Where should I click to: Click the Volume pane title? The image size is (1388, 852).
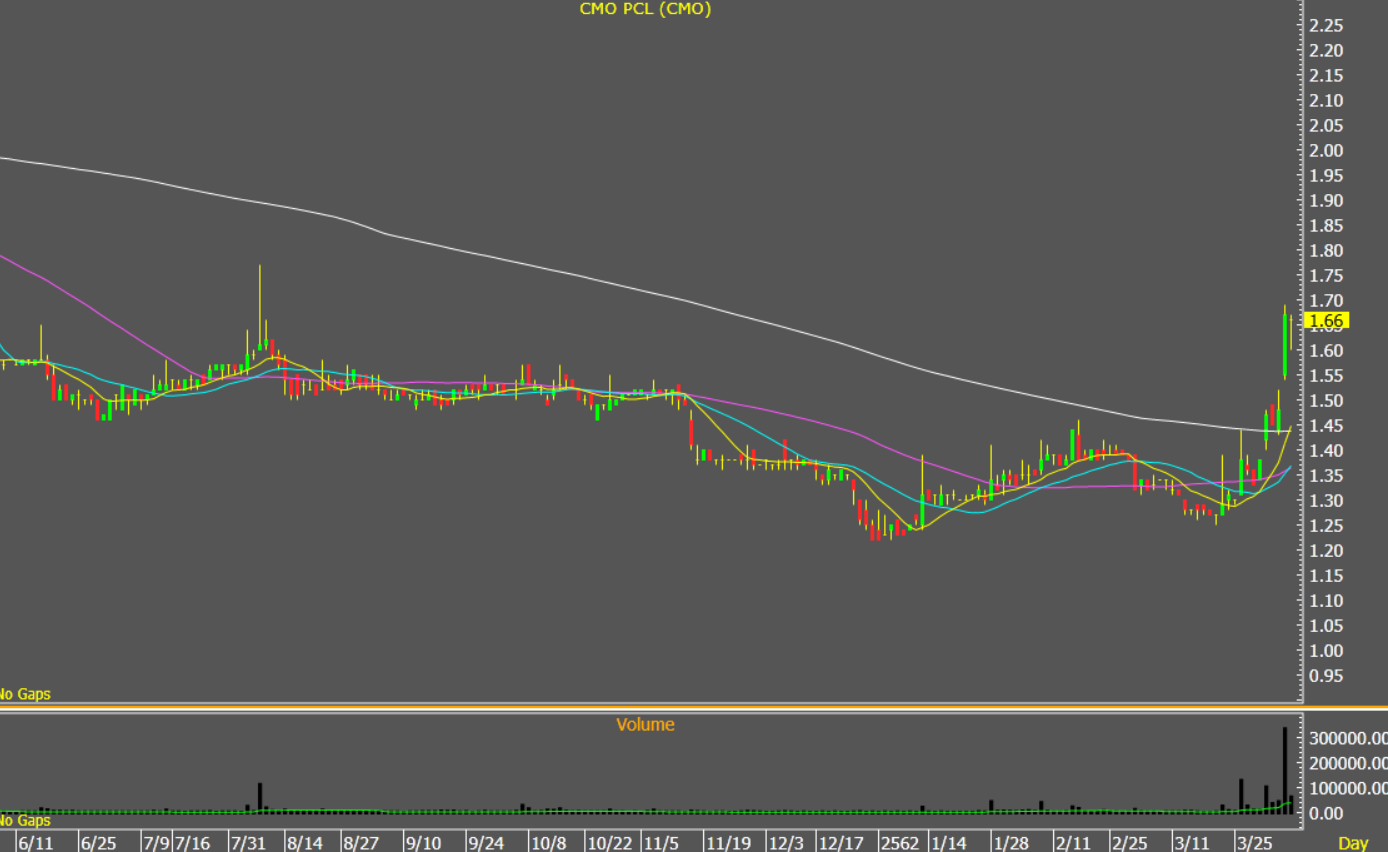coord(645,724)
